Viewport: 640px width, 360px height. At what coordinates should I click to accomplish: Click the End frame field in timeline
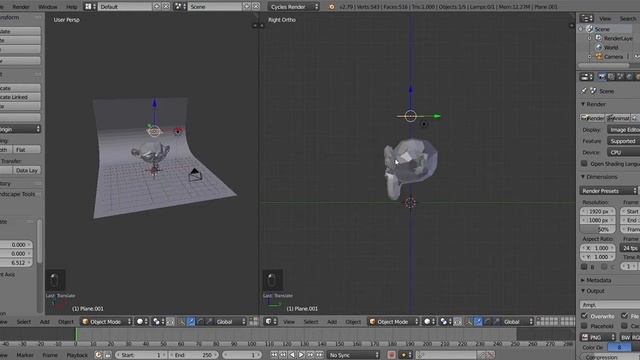point(193,355)
